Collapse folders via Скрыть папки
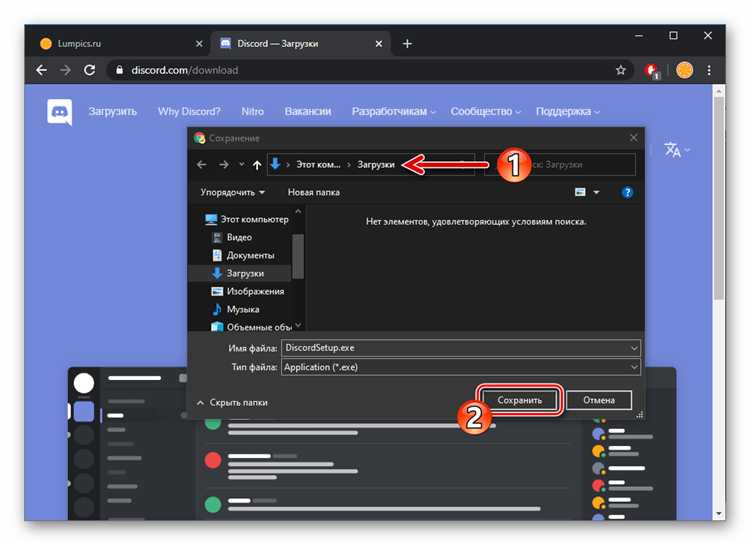Screen dimensions: 750x545 click(232, 403)
